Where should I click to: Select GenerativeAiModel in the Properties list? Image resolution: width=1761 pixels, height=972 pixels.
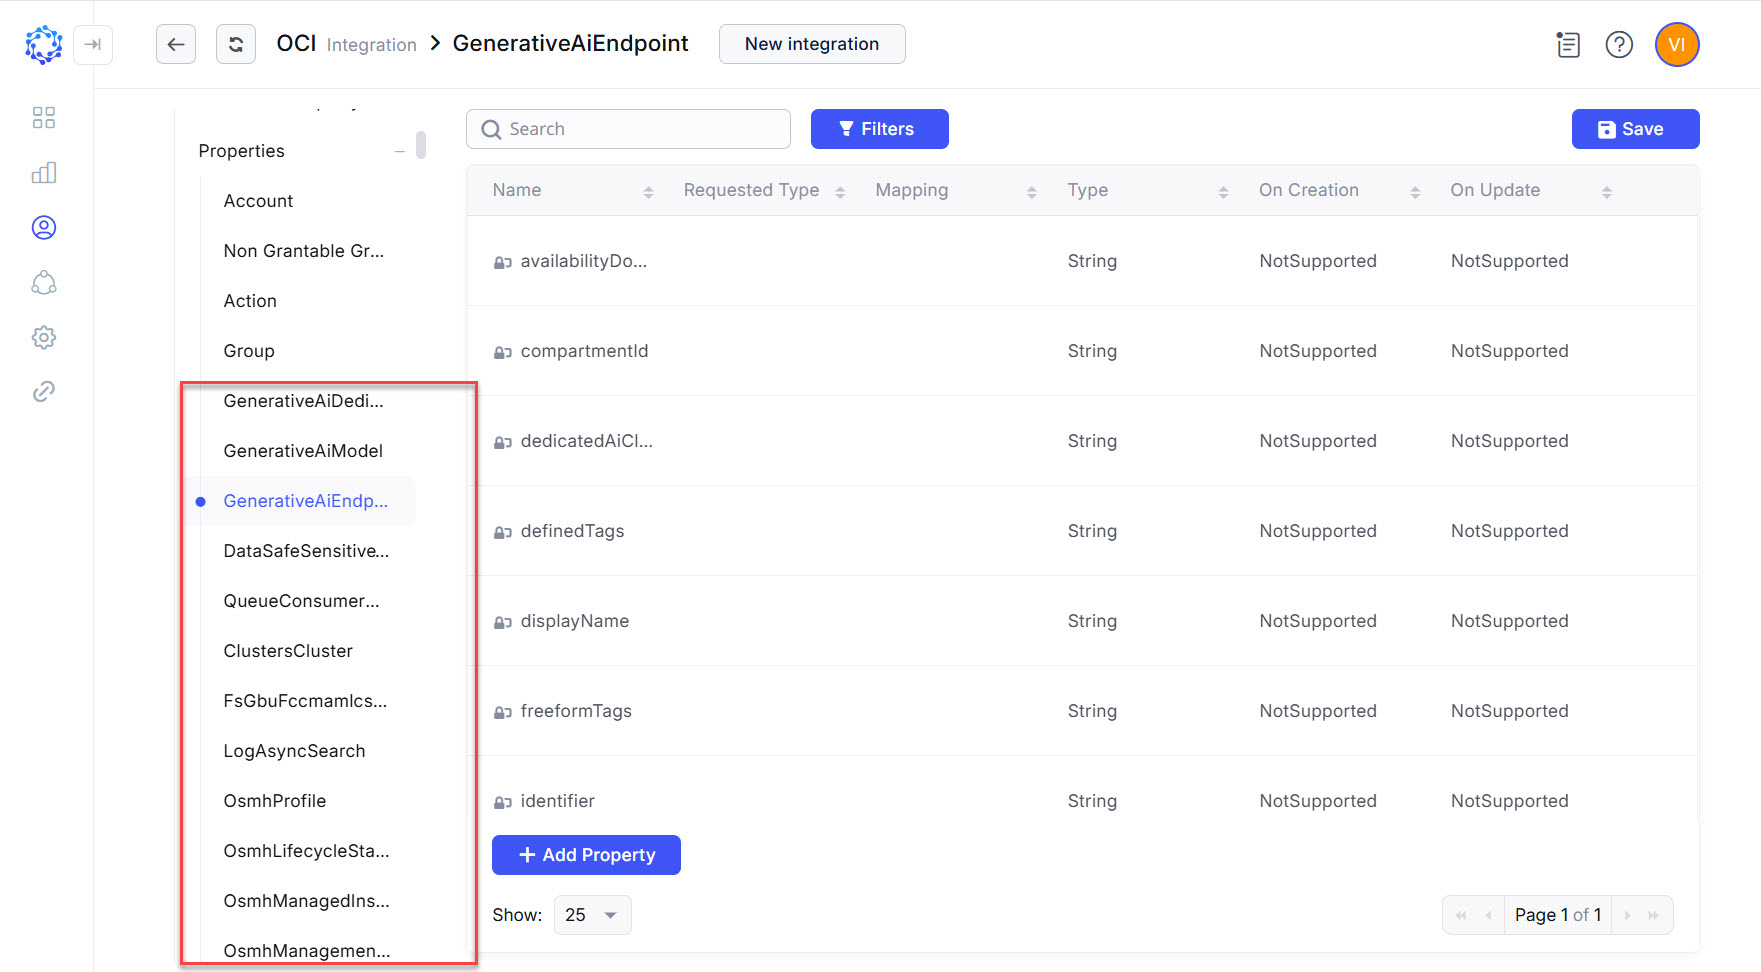click(303, 450)
